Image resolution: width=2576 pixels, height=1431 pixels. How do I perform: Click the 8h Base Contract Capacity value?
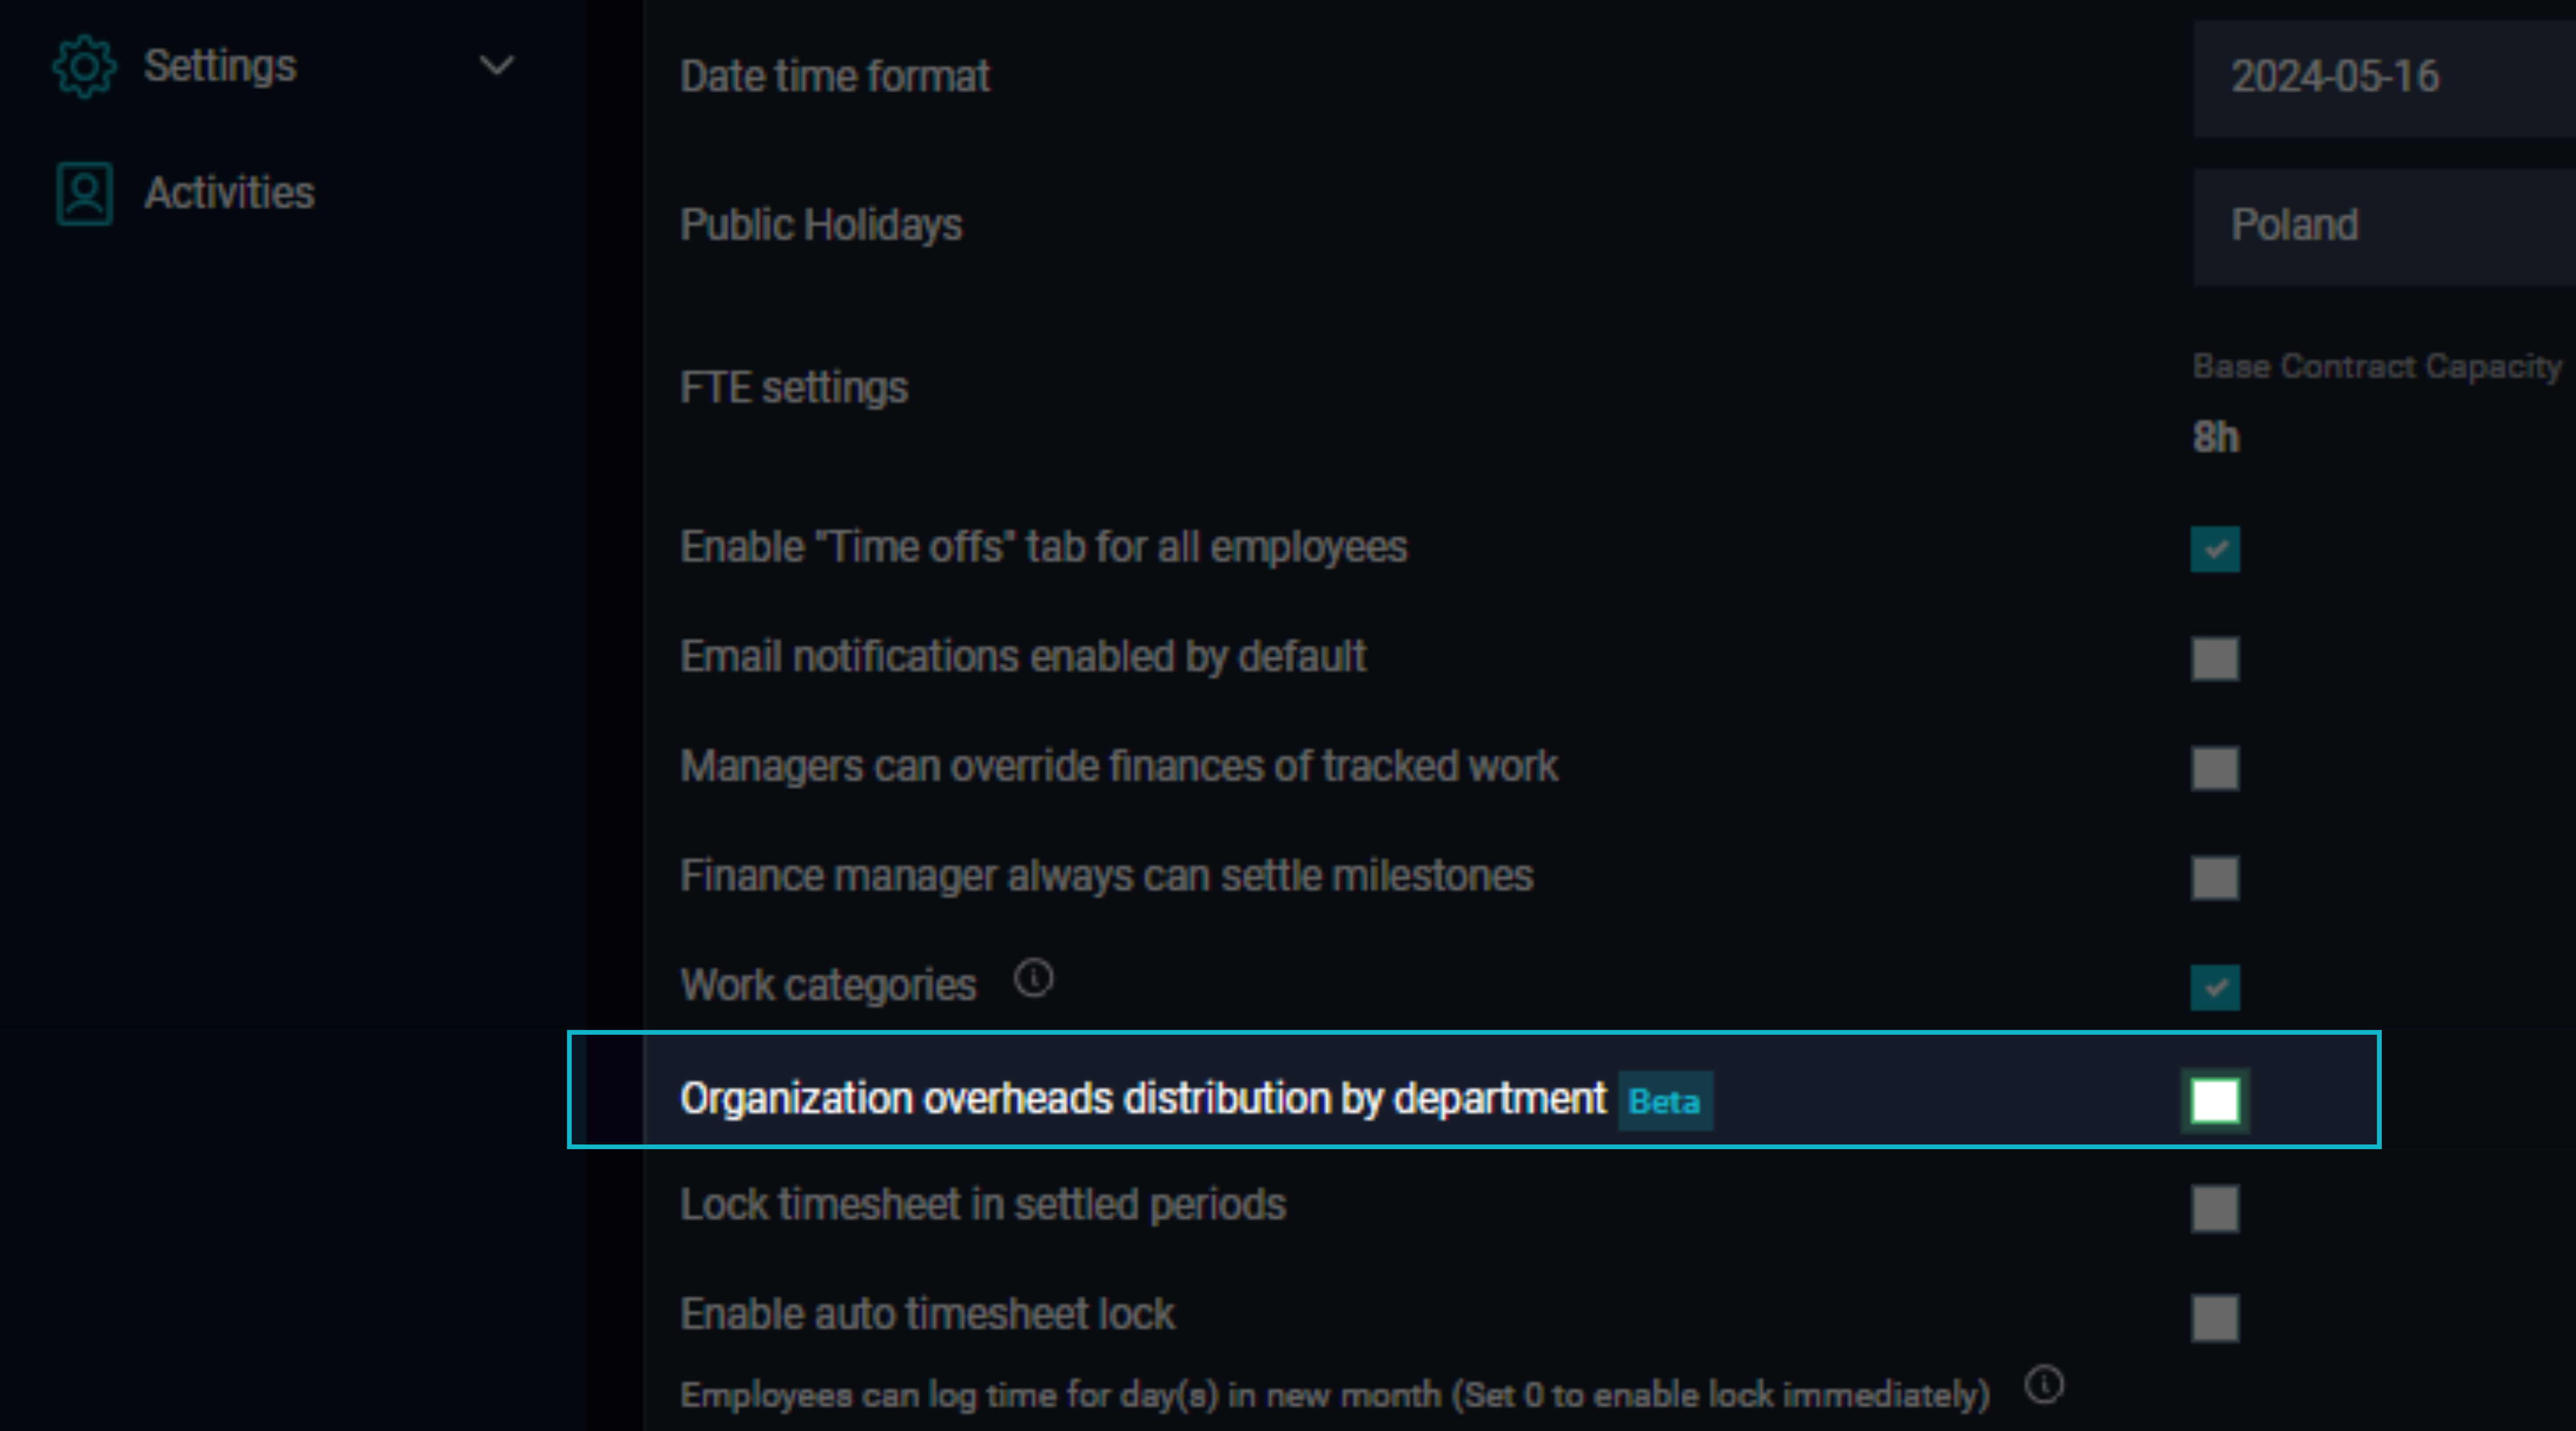pyautogui.click(x=2216, y=438)
